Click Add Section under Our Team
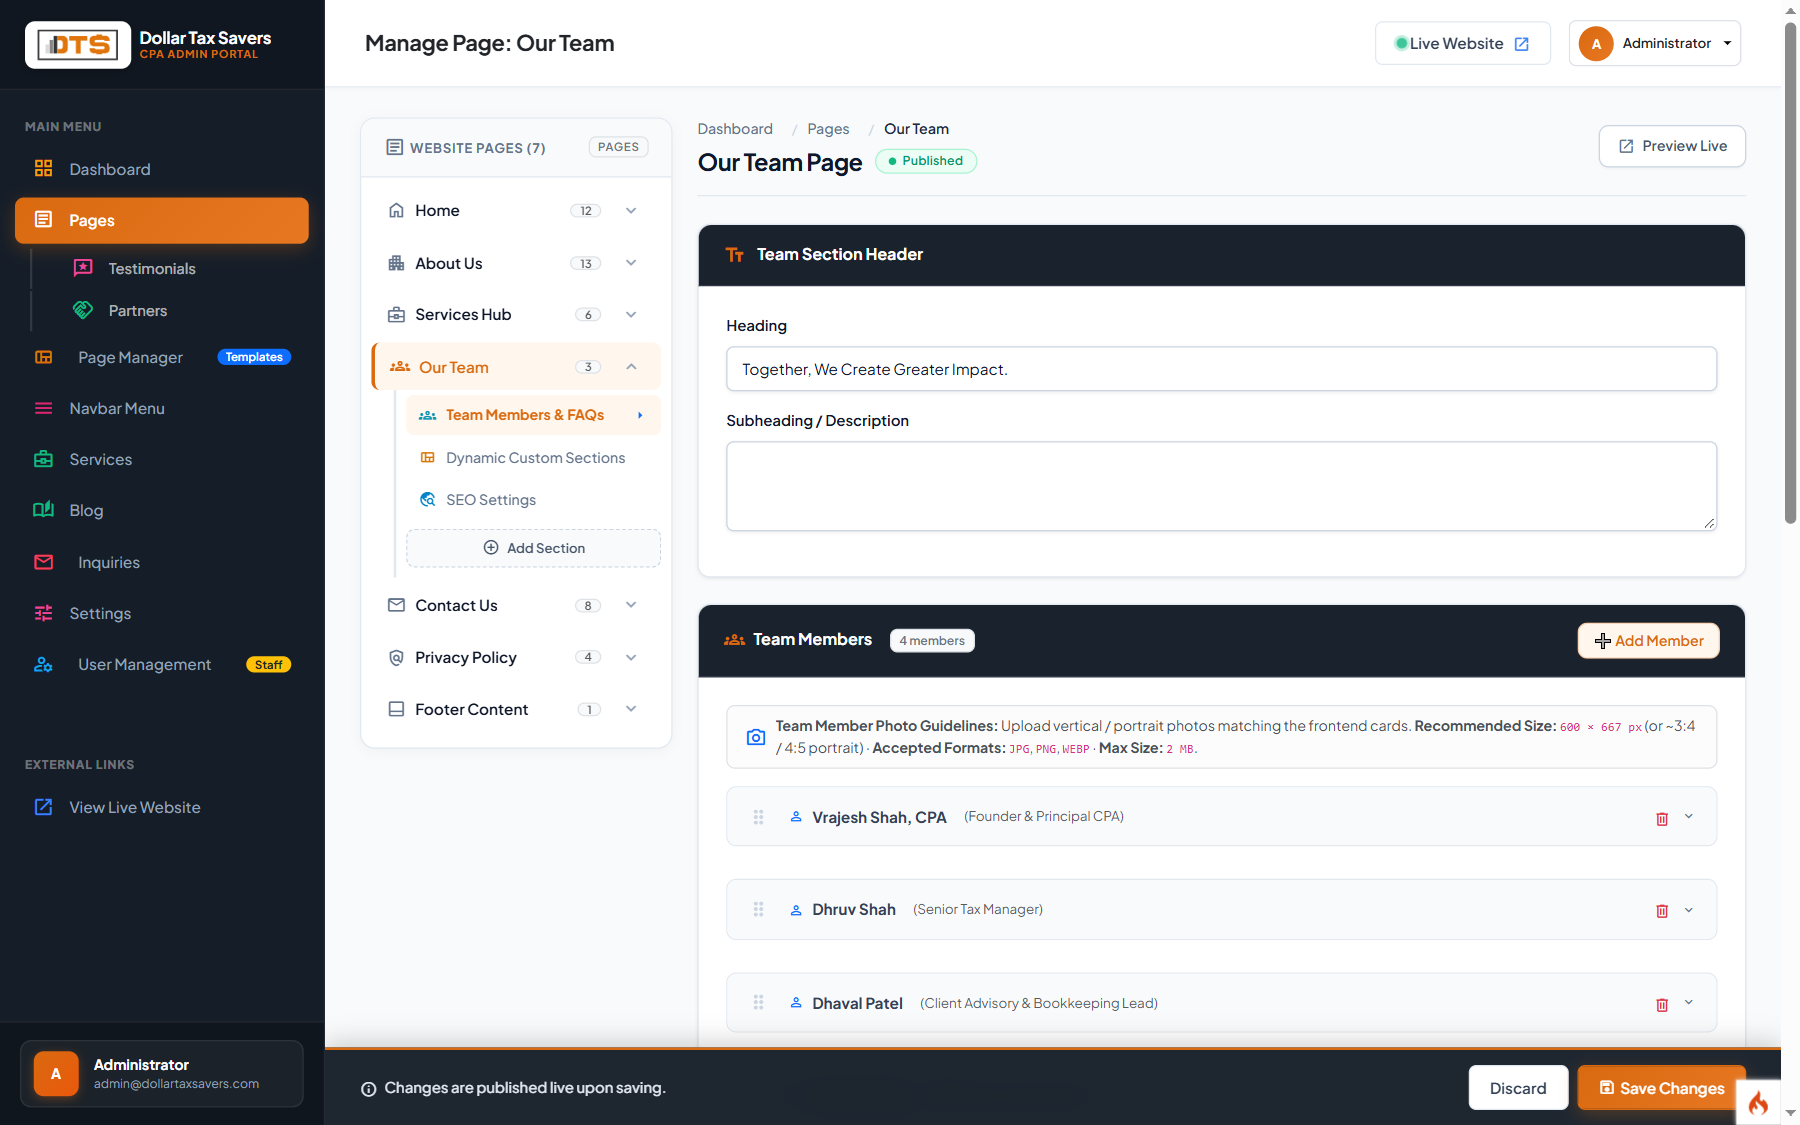Screen dimensions: 1800x1125 click(534, 548)
